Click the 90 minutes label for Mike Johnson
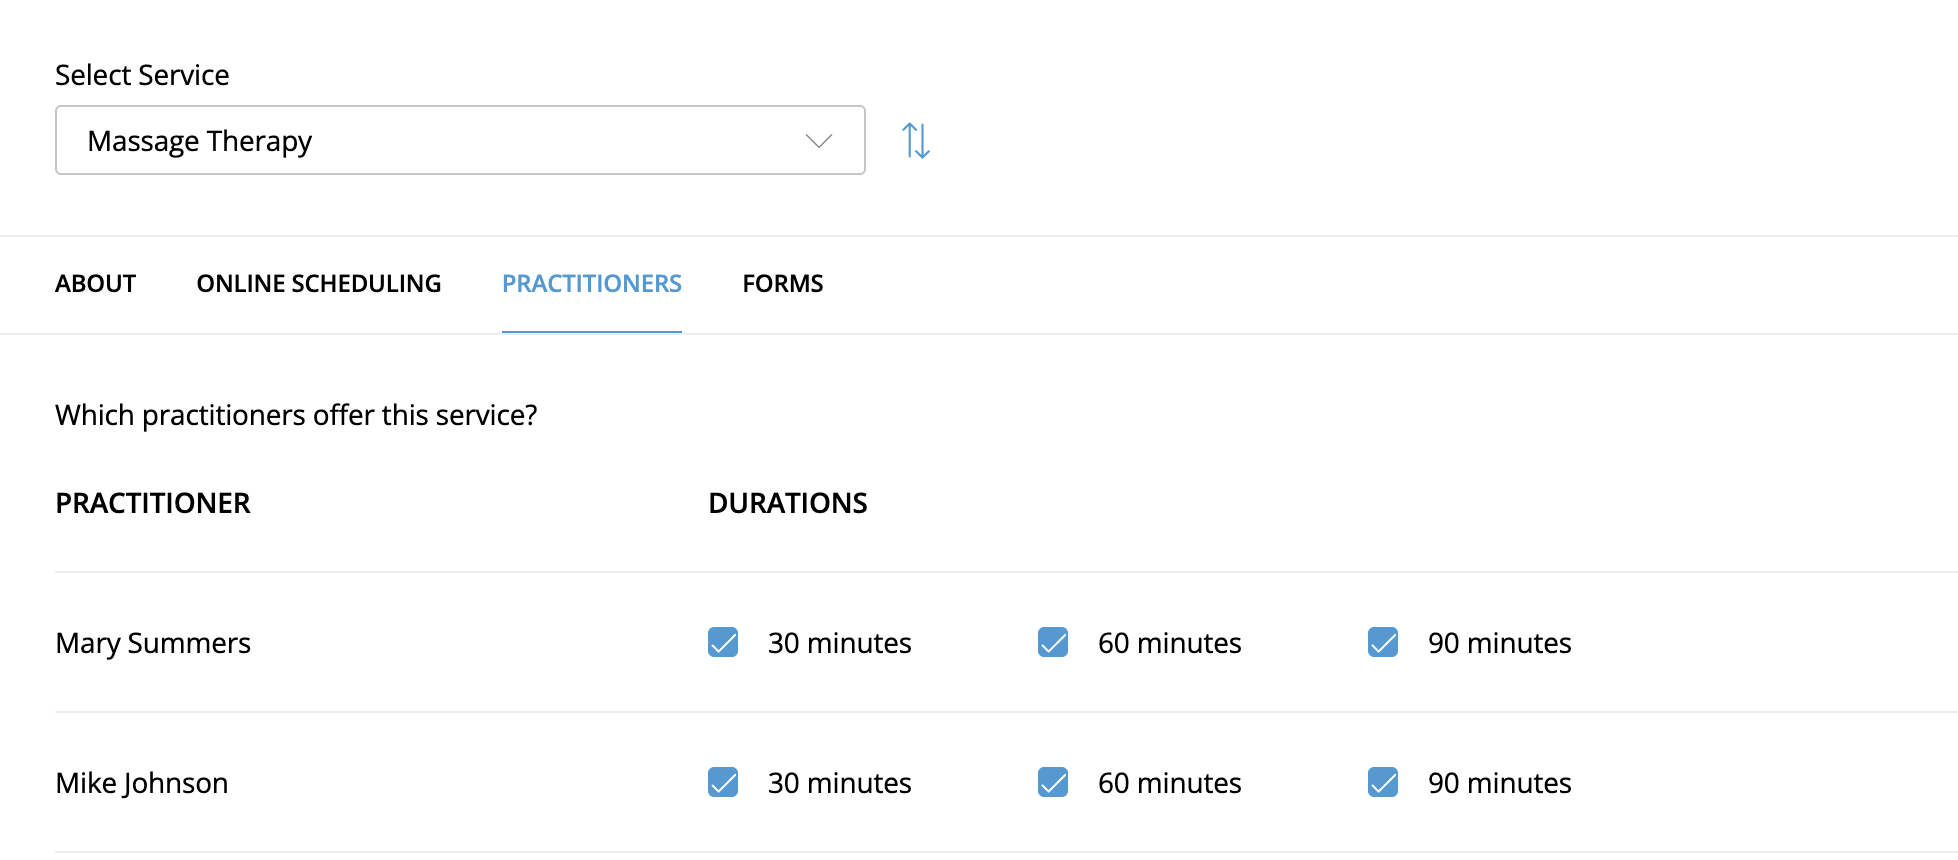This screenshot has width=1958, height=860. point(1500,783)
